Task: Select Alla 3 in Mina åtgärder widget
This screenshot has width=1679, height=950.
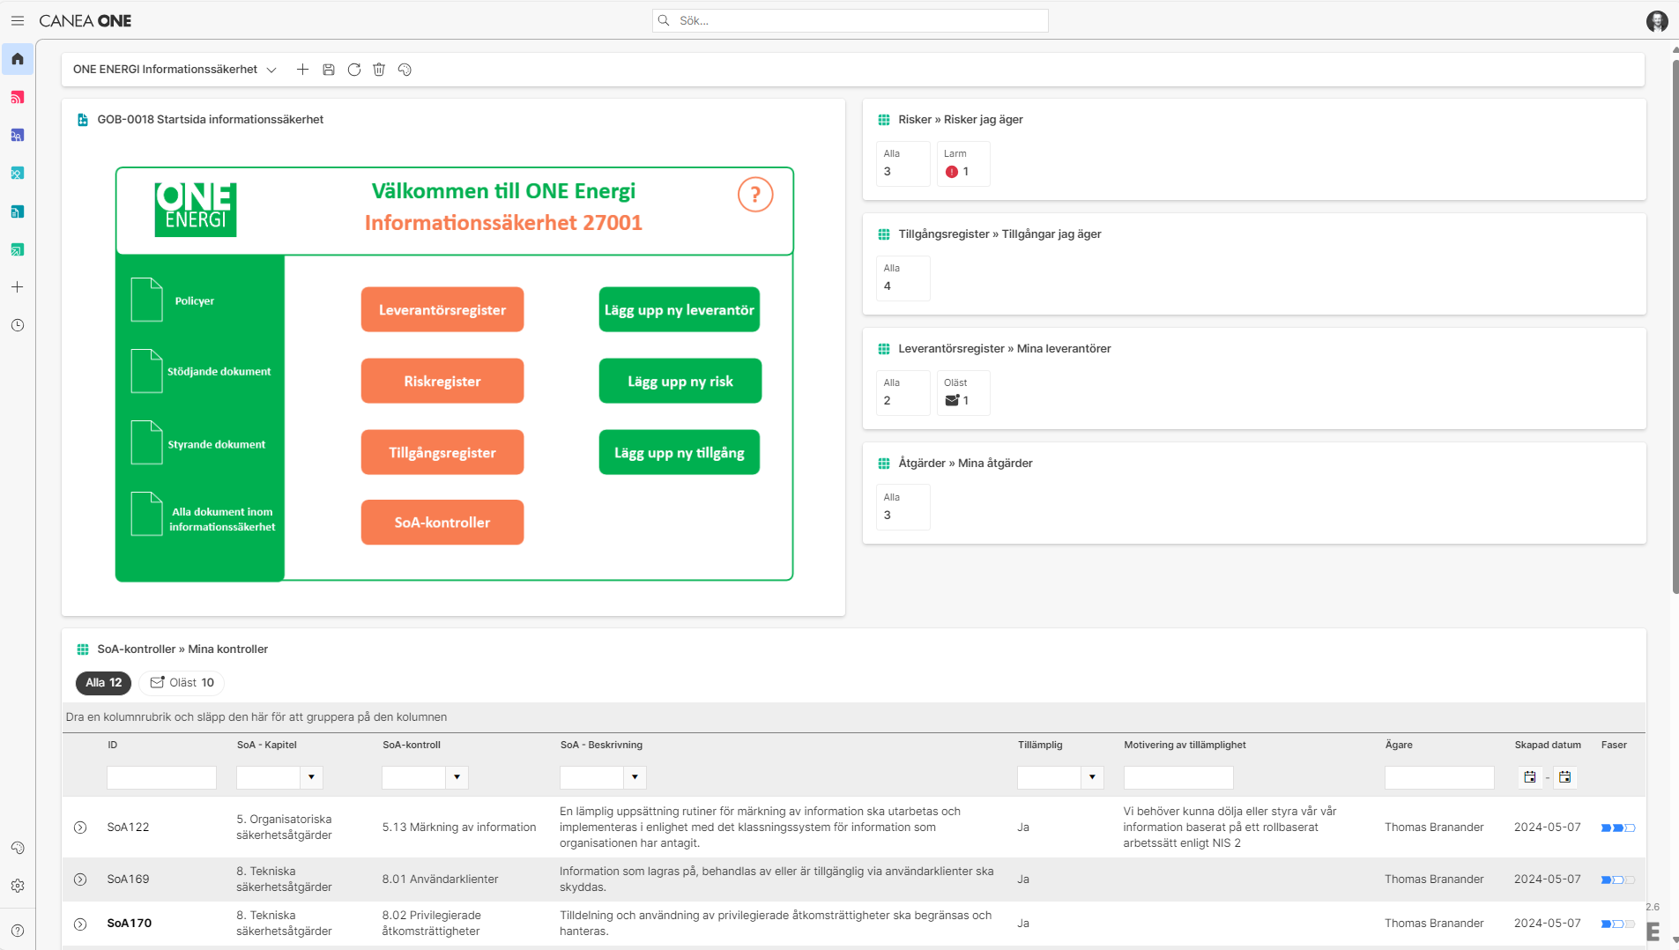Action: pyautogui.click(x=903, y=507)
